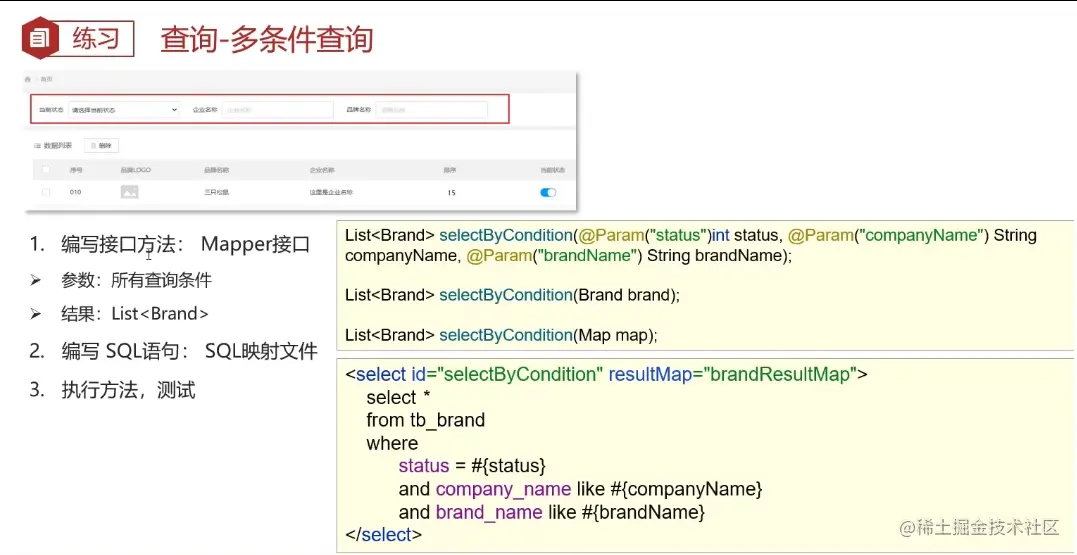Click the title 查询-多条件查询
Screen dimensions: 1077x555
(x=267, y=39)
